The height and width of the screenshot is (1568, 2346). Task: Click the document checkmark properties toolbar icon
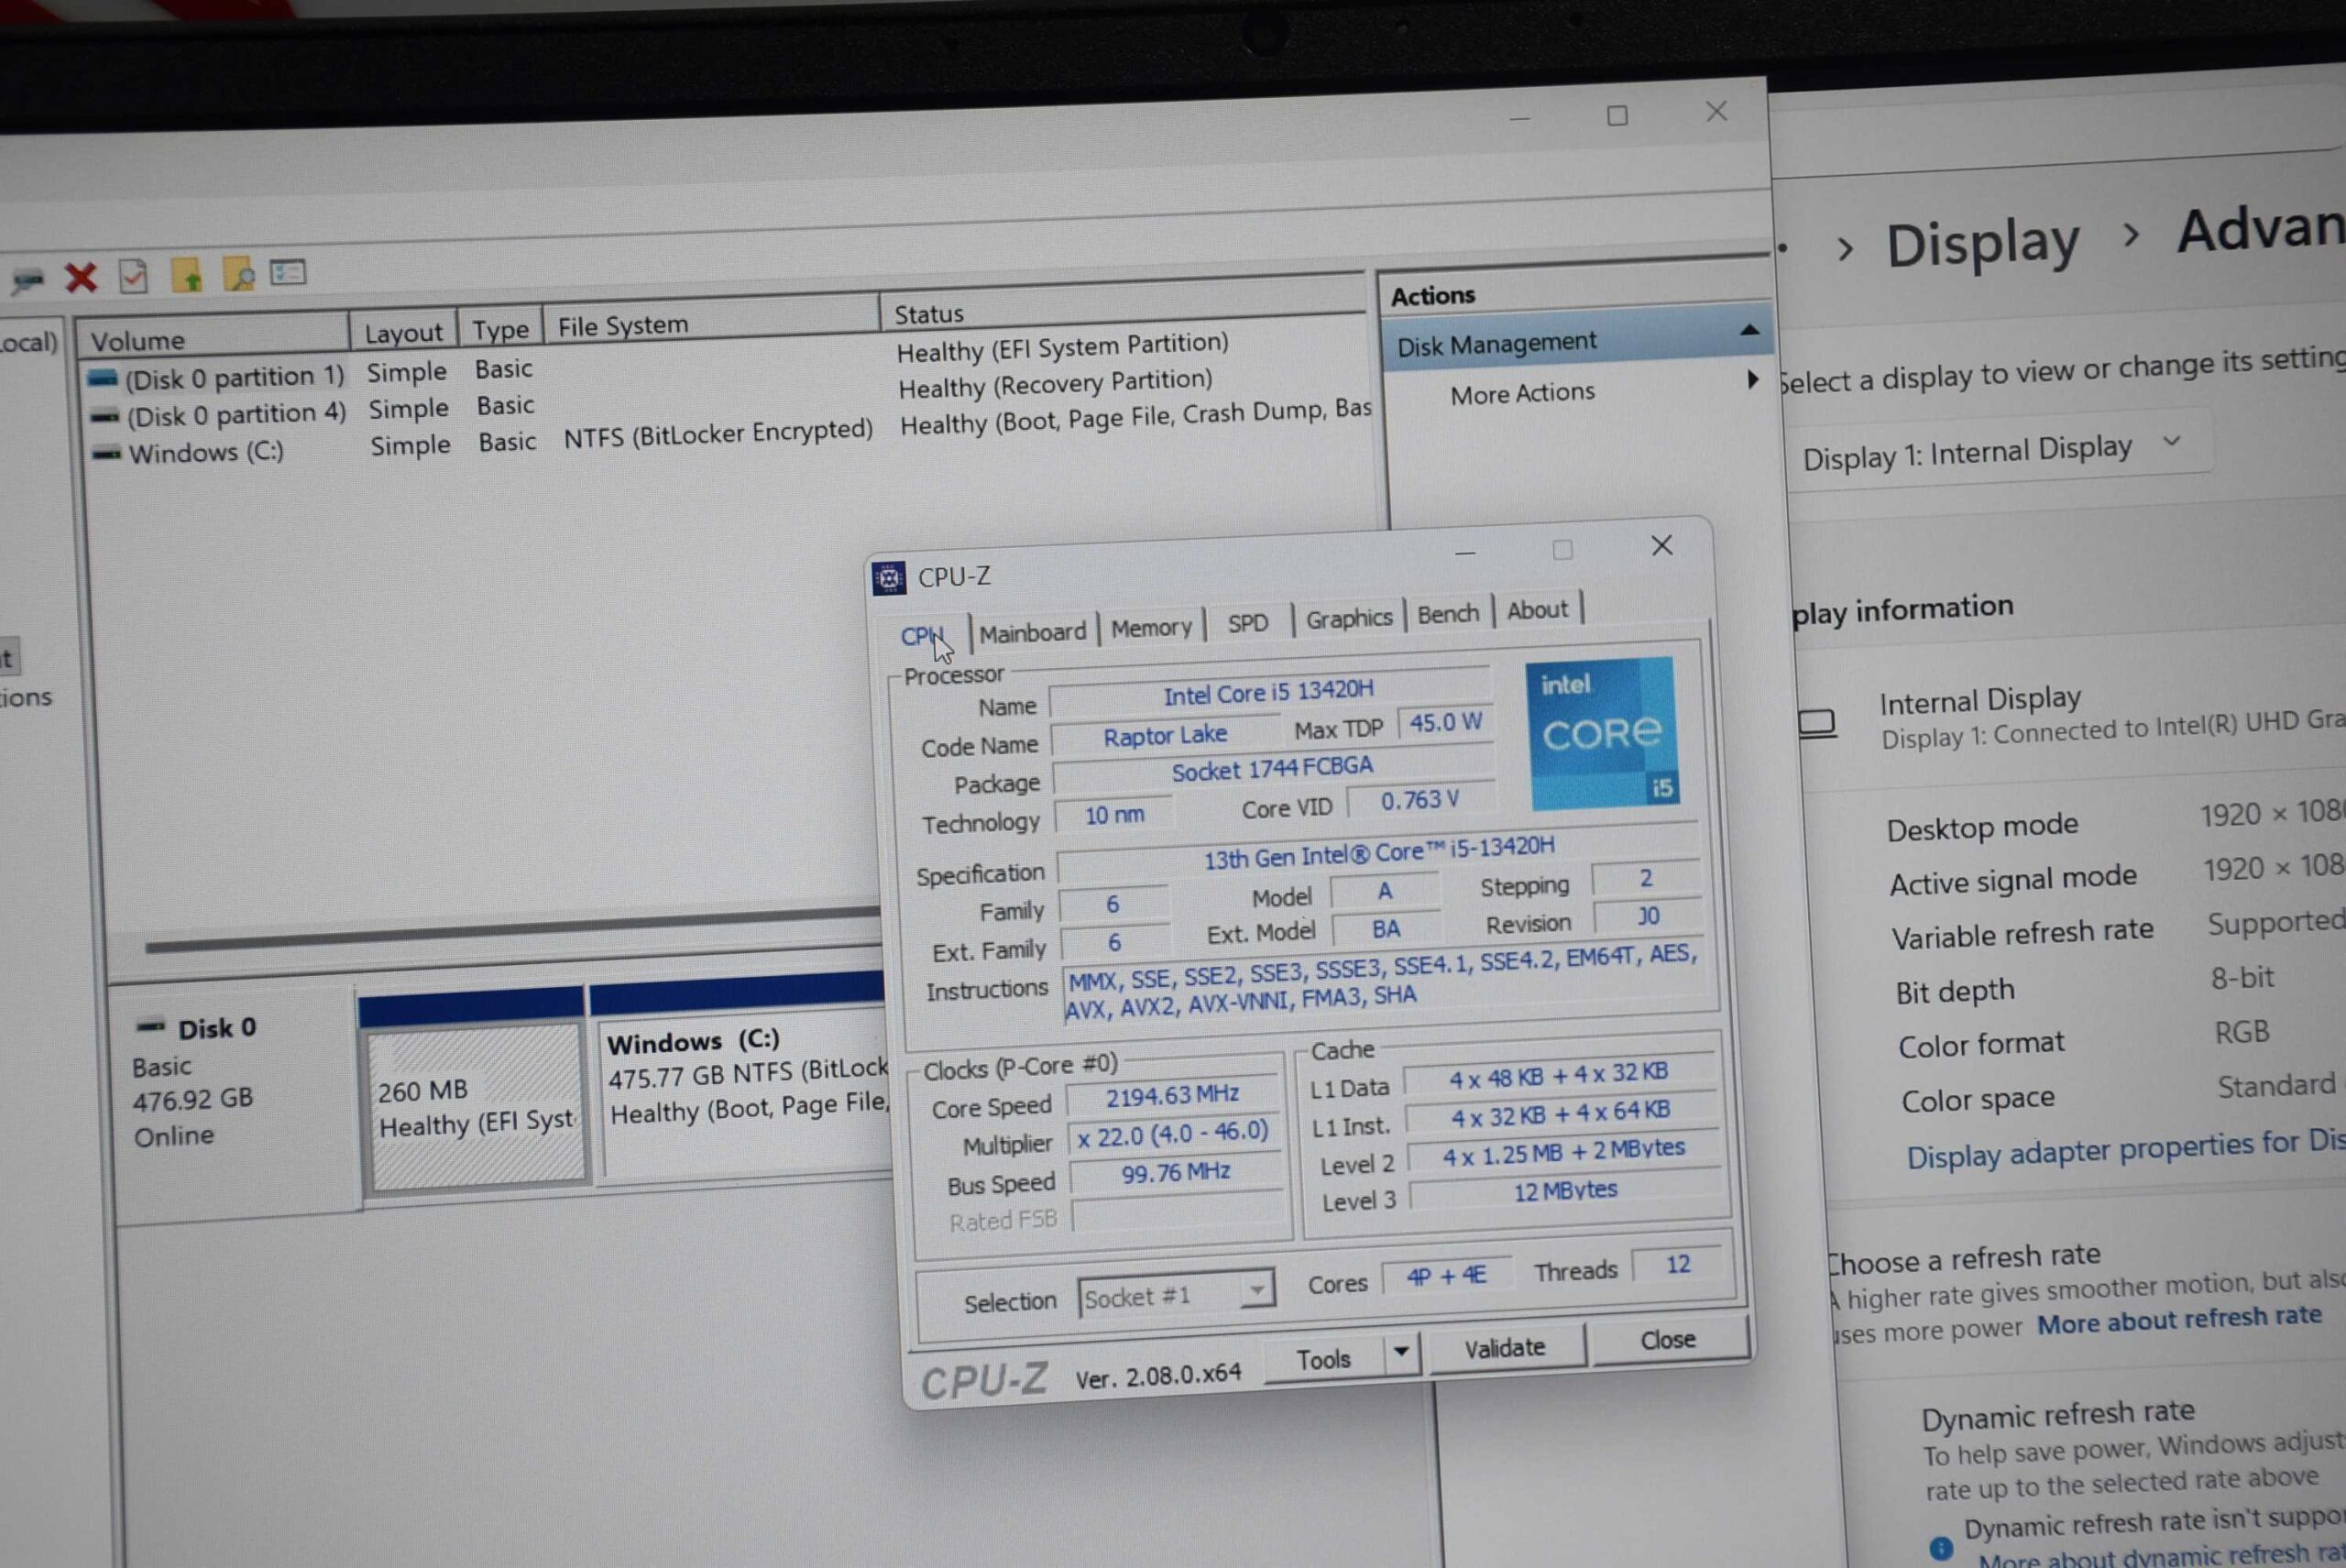133,276
